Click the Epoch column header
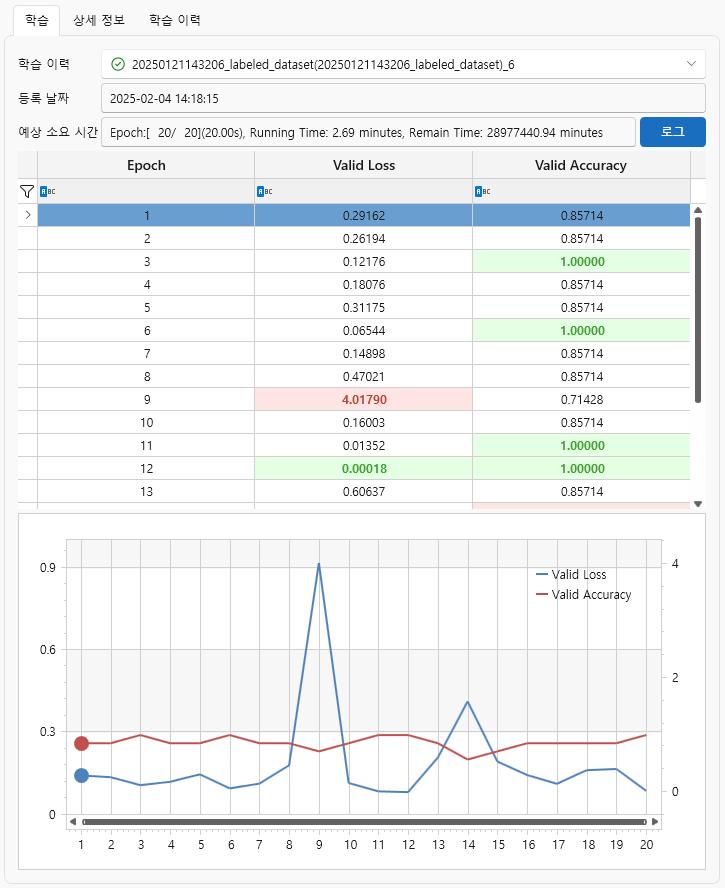725x888 pixels. (146, 165)
